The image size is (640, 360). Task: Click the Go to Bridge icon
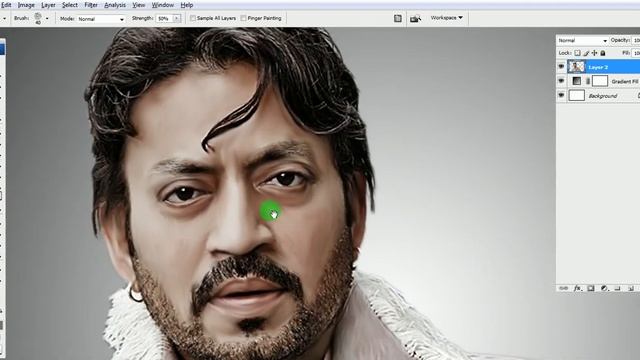pos(416,18)
